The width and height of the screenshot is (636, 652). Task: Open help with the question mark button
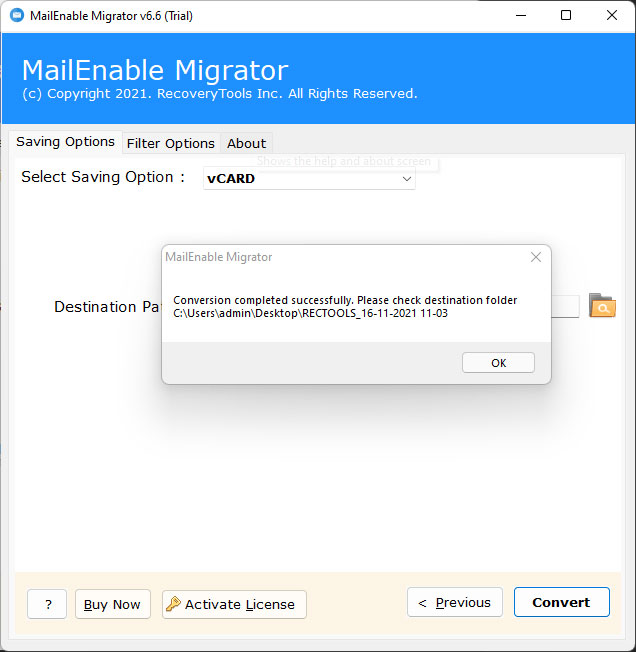(x=47, y=604)
